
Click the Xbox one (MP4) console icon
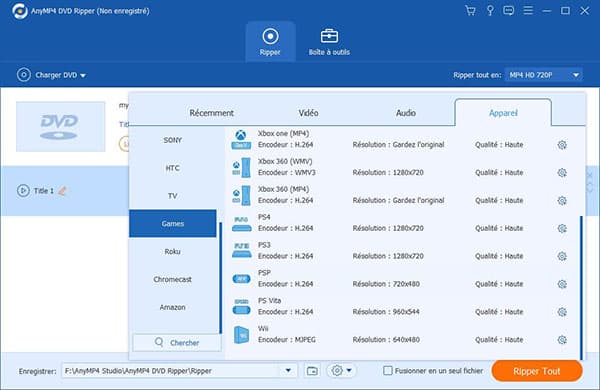(x=241, y=139)
